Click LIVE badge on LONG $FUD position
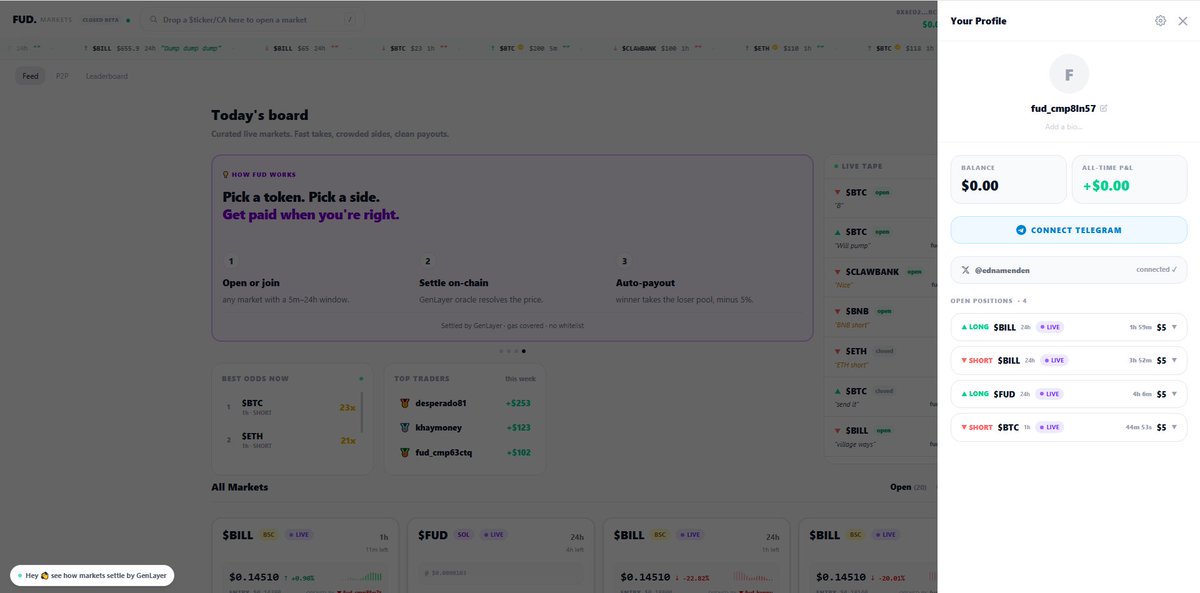The width and height of the screenshot is (1200, 593). tap(1050, 394)
